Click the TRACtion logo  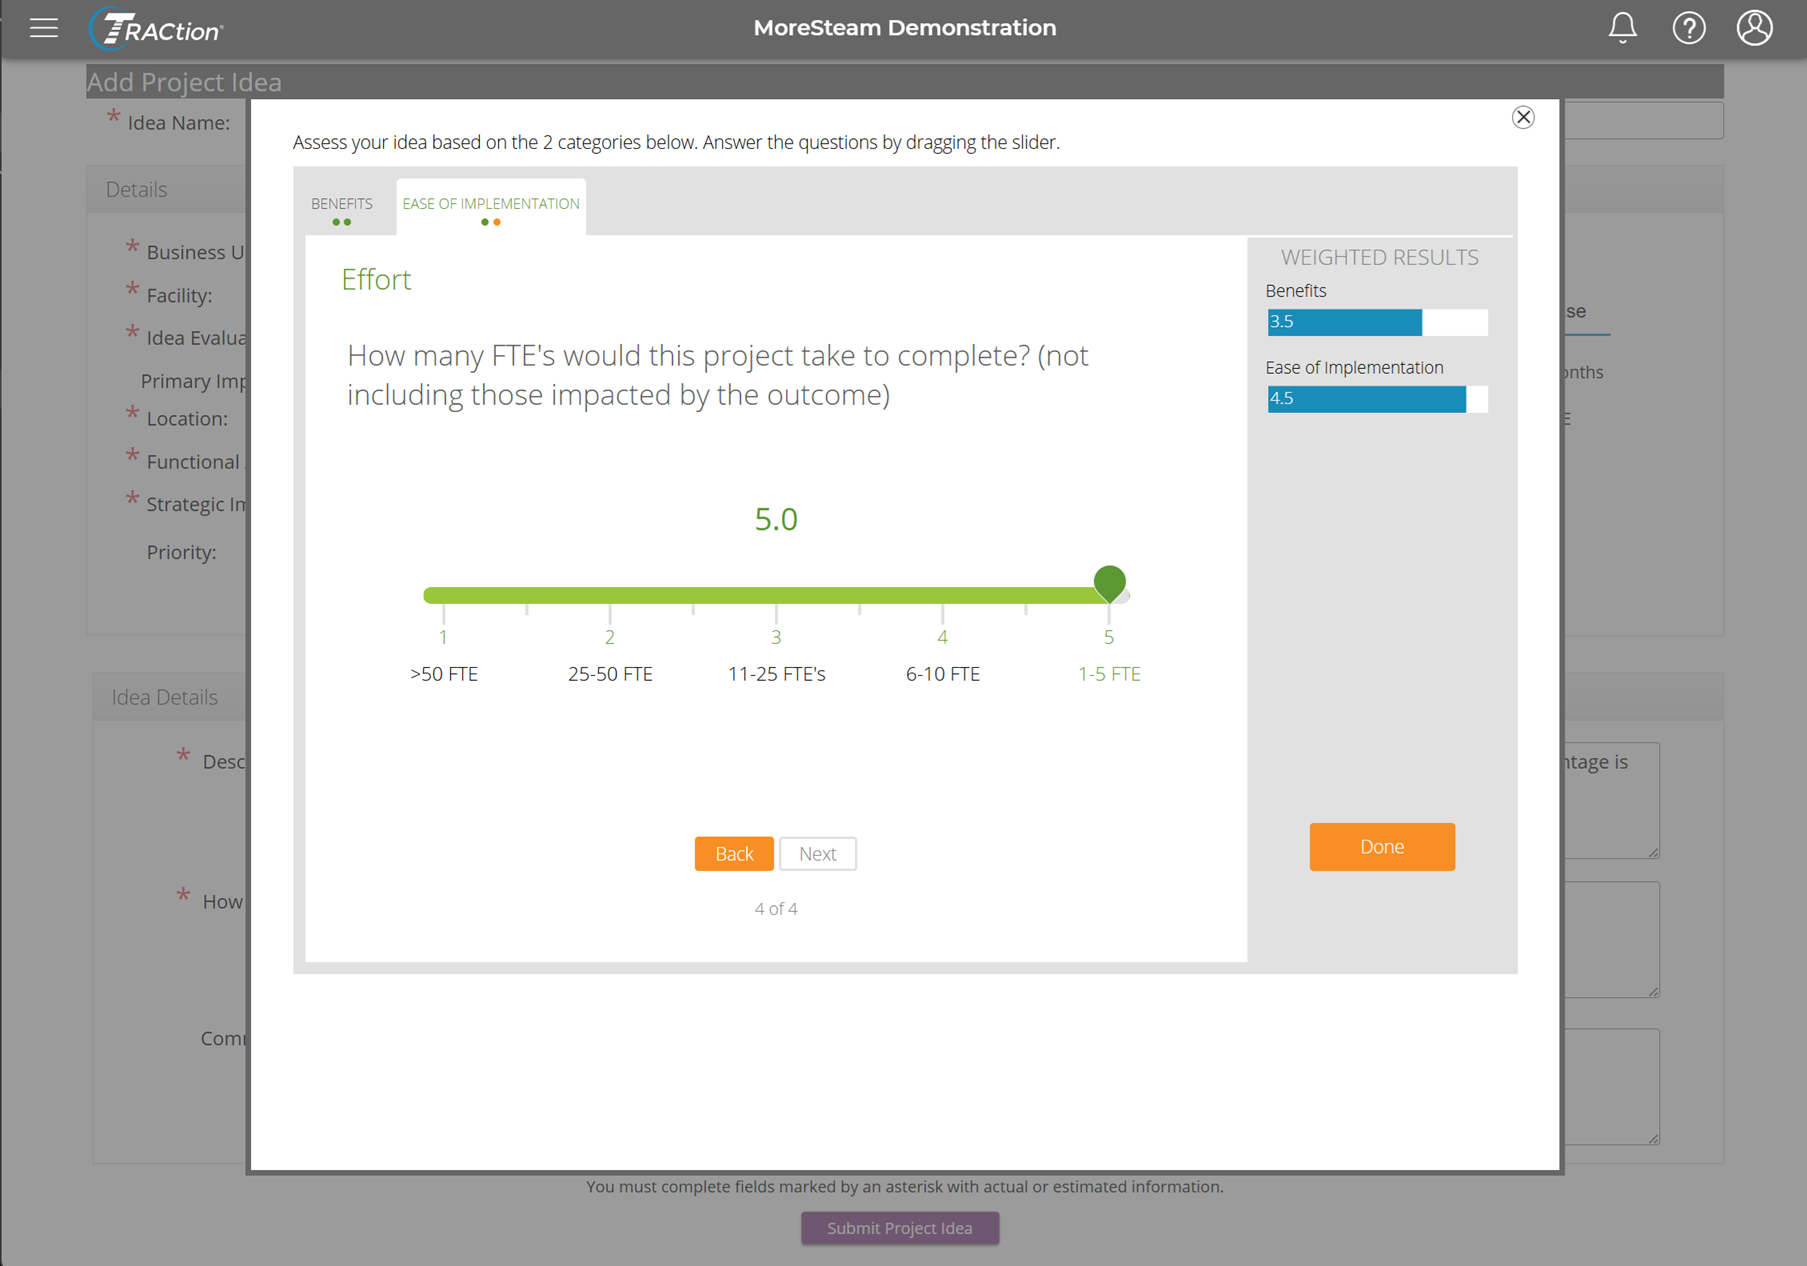coord(156,29)
